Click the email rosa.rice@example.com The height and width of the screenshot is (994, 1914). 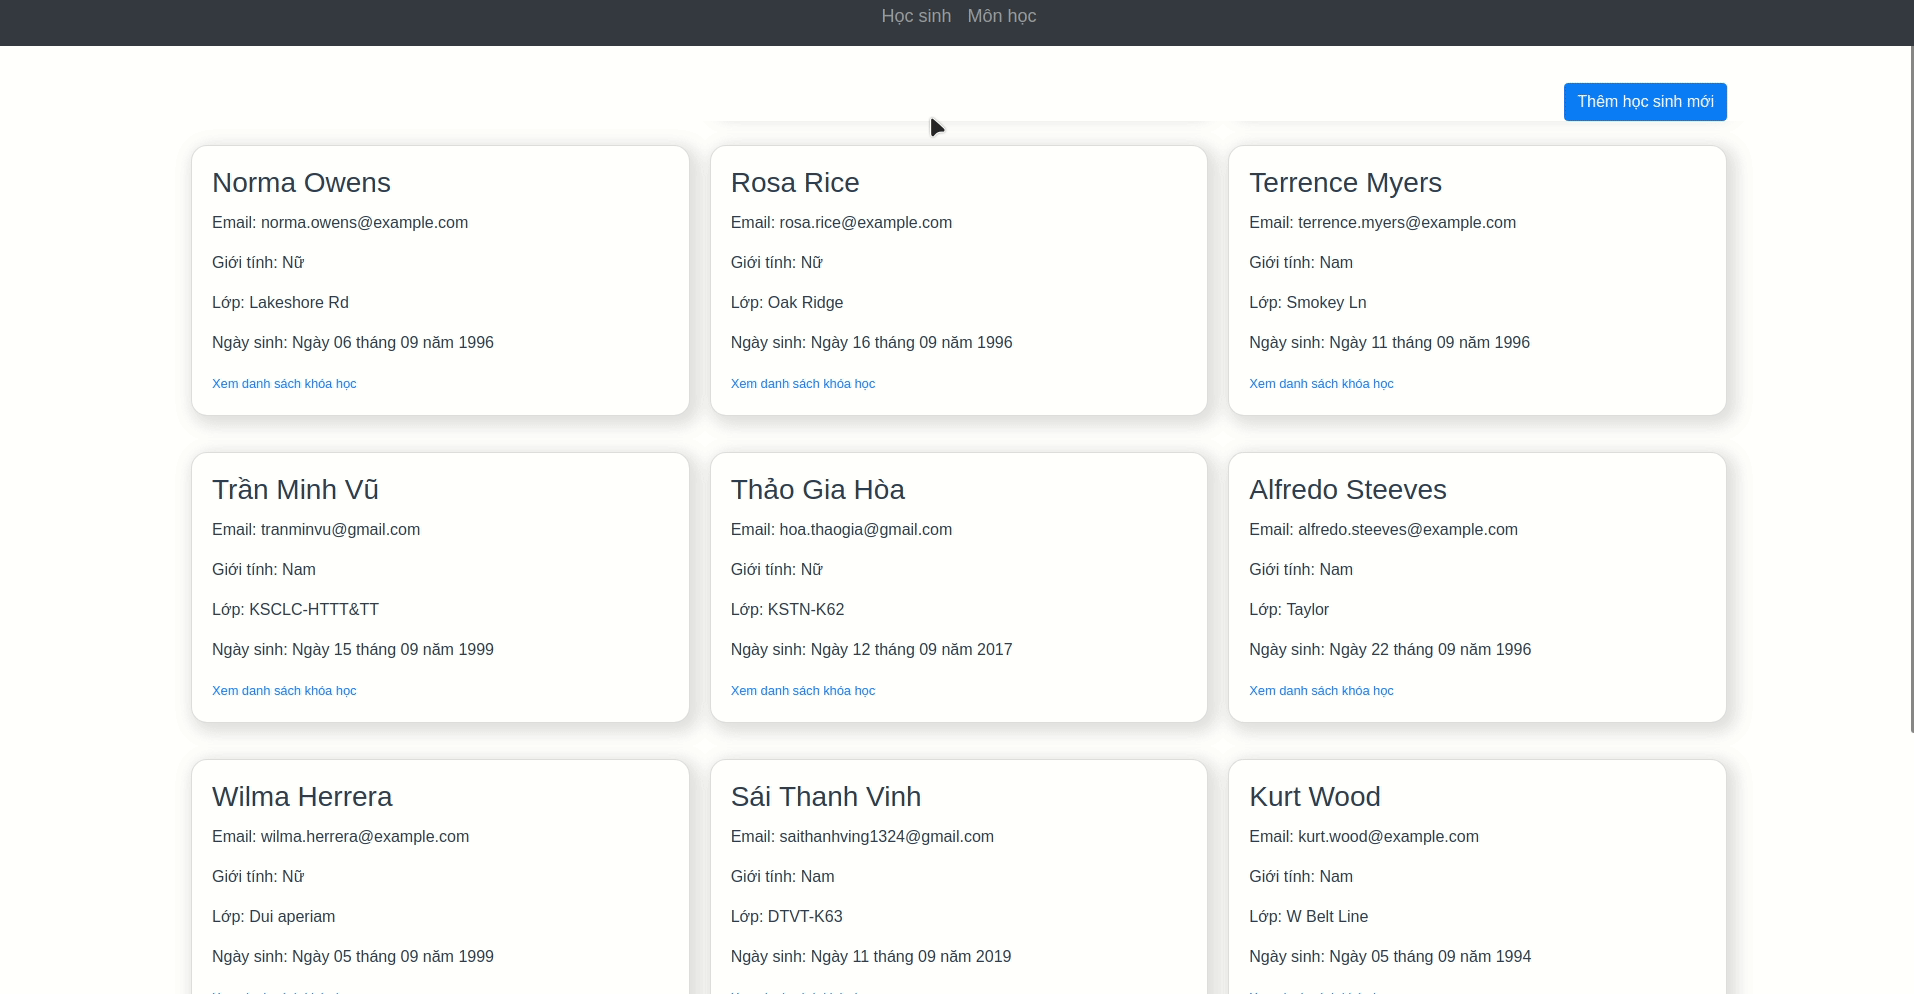866,223
